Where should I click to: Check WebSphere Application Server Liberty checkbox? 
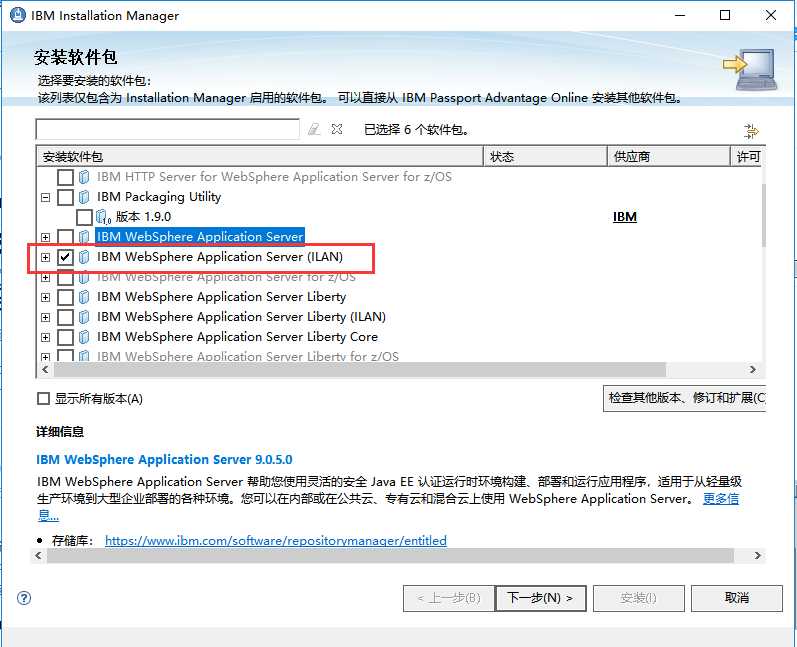[x=65, y=297]
